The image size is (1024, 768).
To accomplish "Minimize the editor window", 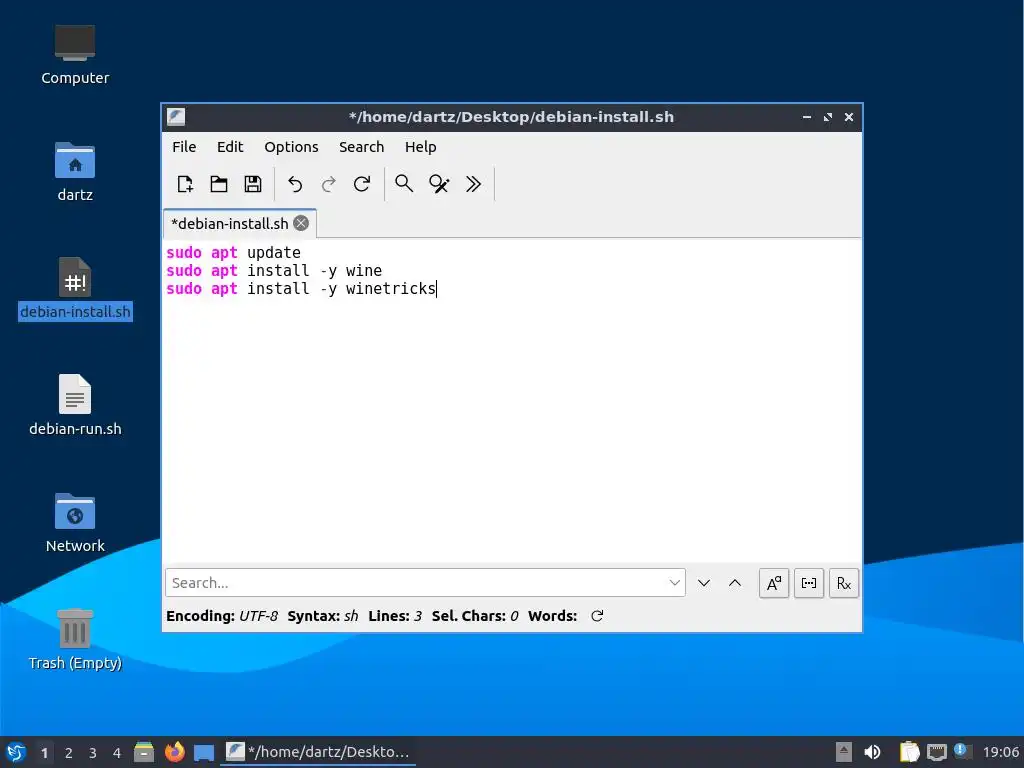I will pos(807,117).
